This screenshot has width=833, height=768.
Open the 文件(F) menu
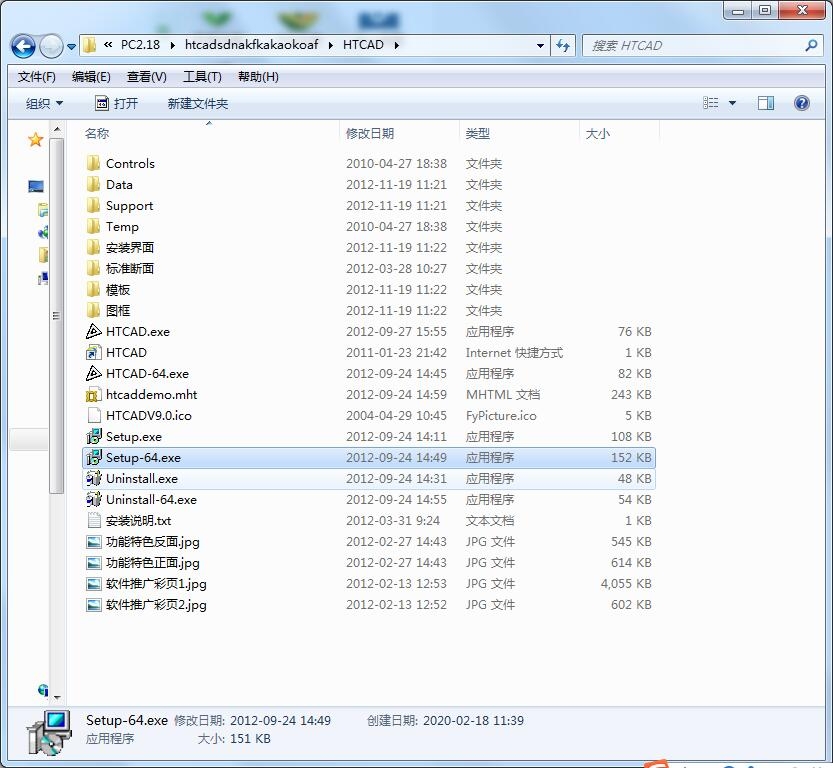[x=36, y=77]
